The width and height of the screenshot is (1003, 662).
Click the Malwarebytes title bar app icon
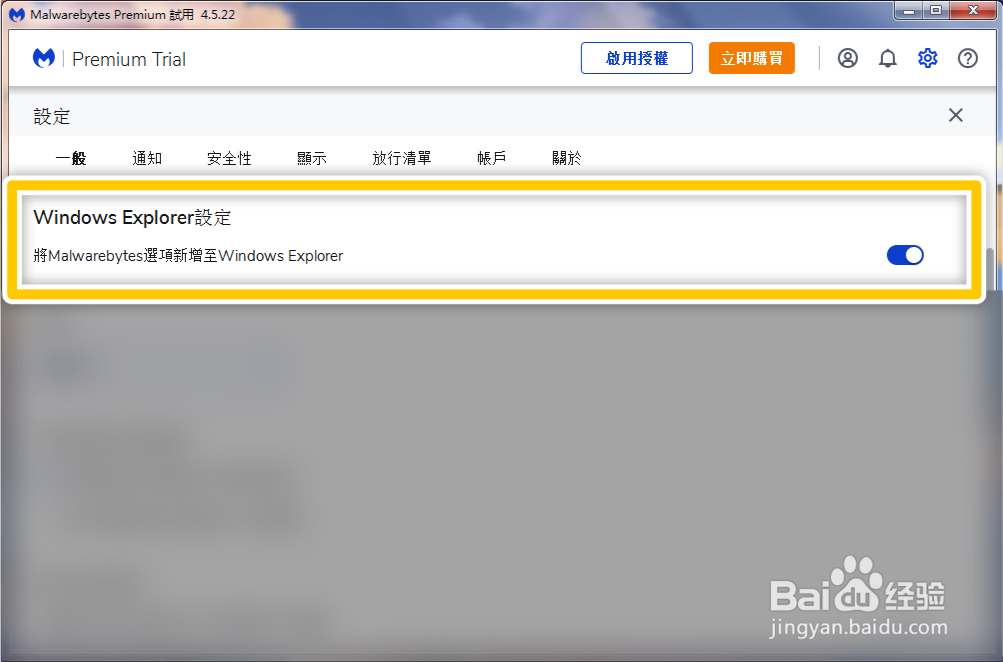tap(17, 14)
